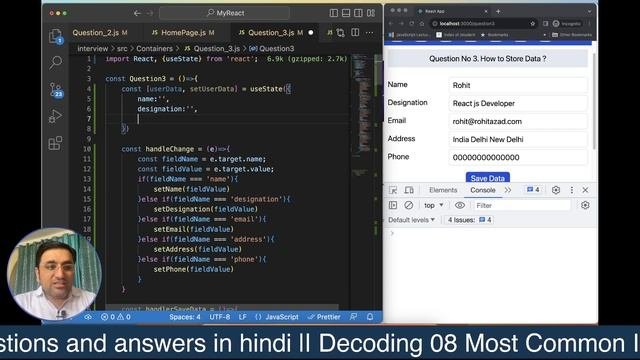Reload the page in Chrome
This screenshot has height=360, width=640.
411,24
